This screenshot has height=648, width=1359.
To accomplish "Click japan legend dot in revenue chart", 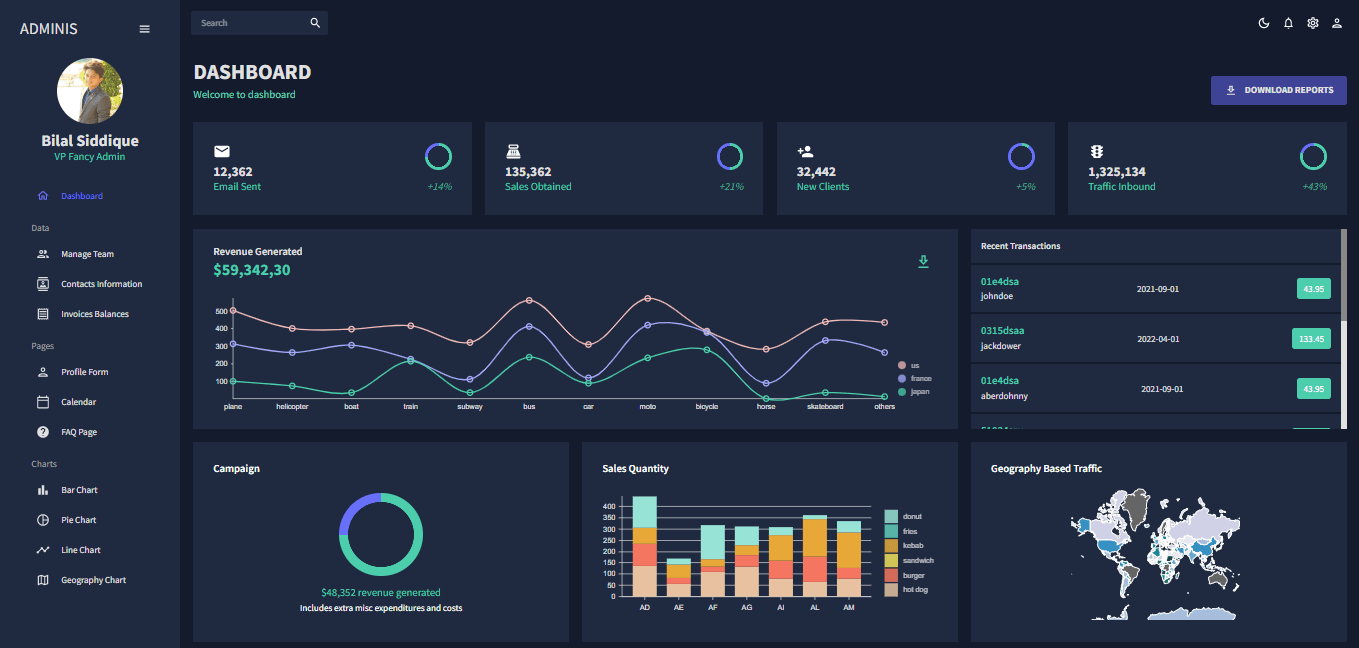I will [902, 392].
